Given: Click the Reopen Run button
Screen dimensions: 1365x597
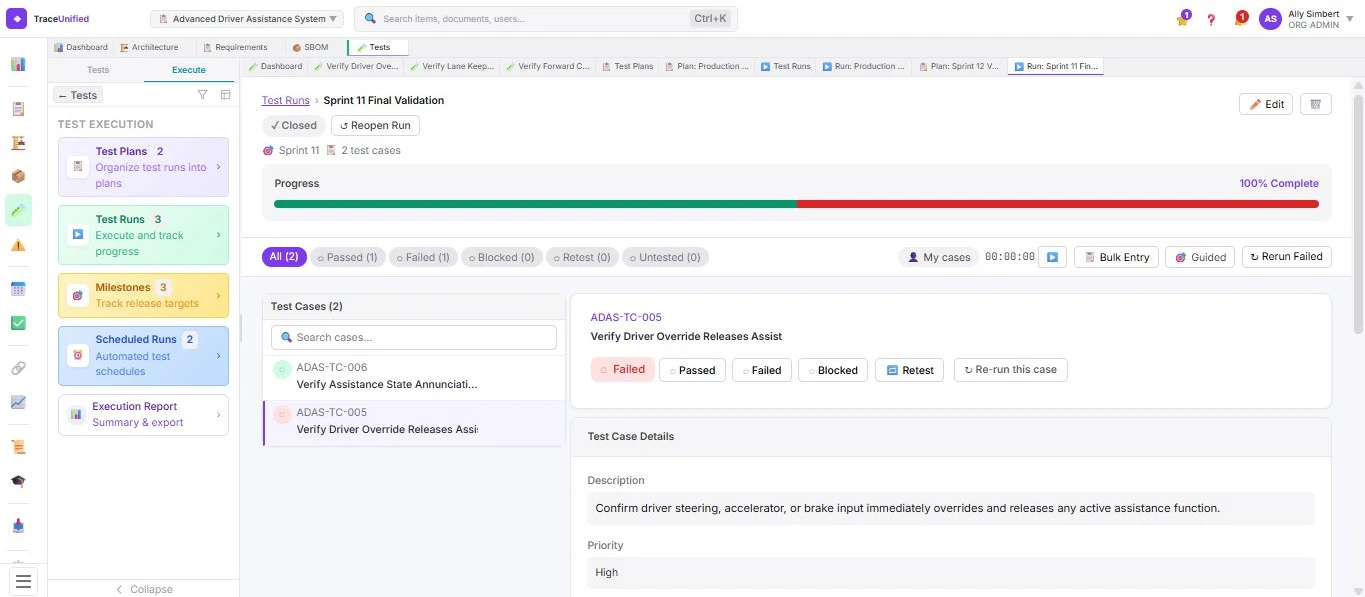Looking at the screenshot, I should (x=375, y=126).
